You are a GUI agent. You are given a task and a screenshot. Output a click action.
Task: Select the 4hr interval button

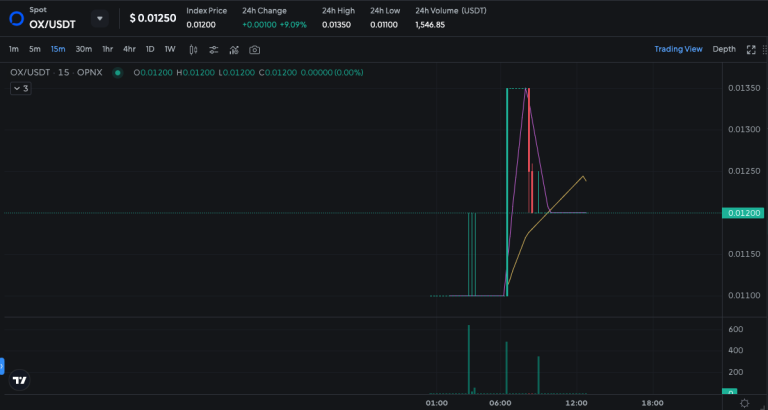click(129, 49)
